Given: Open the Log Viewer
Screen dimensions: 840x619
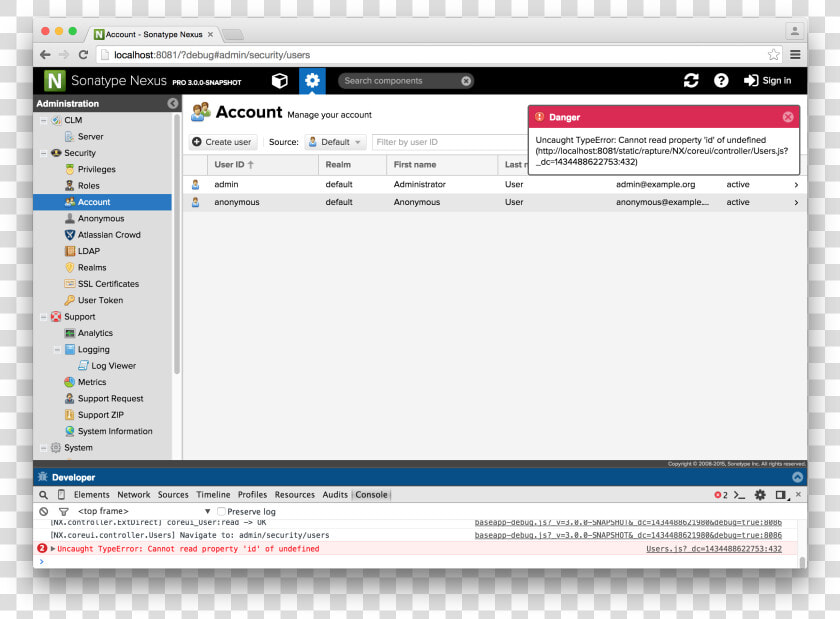Looking at the screenshot, I should (107, 366).
